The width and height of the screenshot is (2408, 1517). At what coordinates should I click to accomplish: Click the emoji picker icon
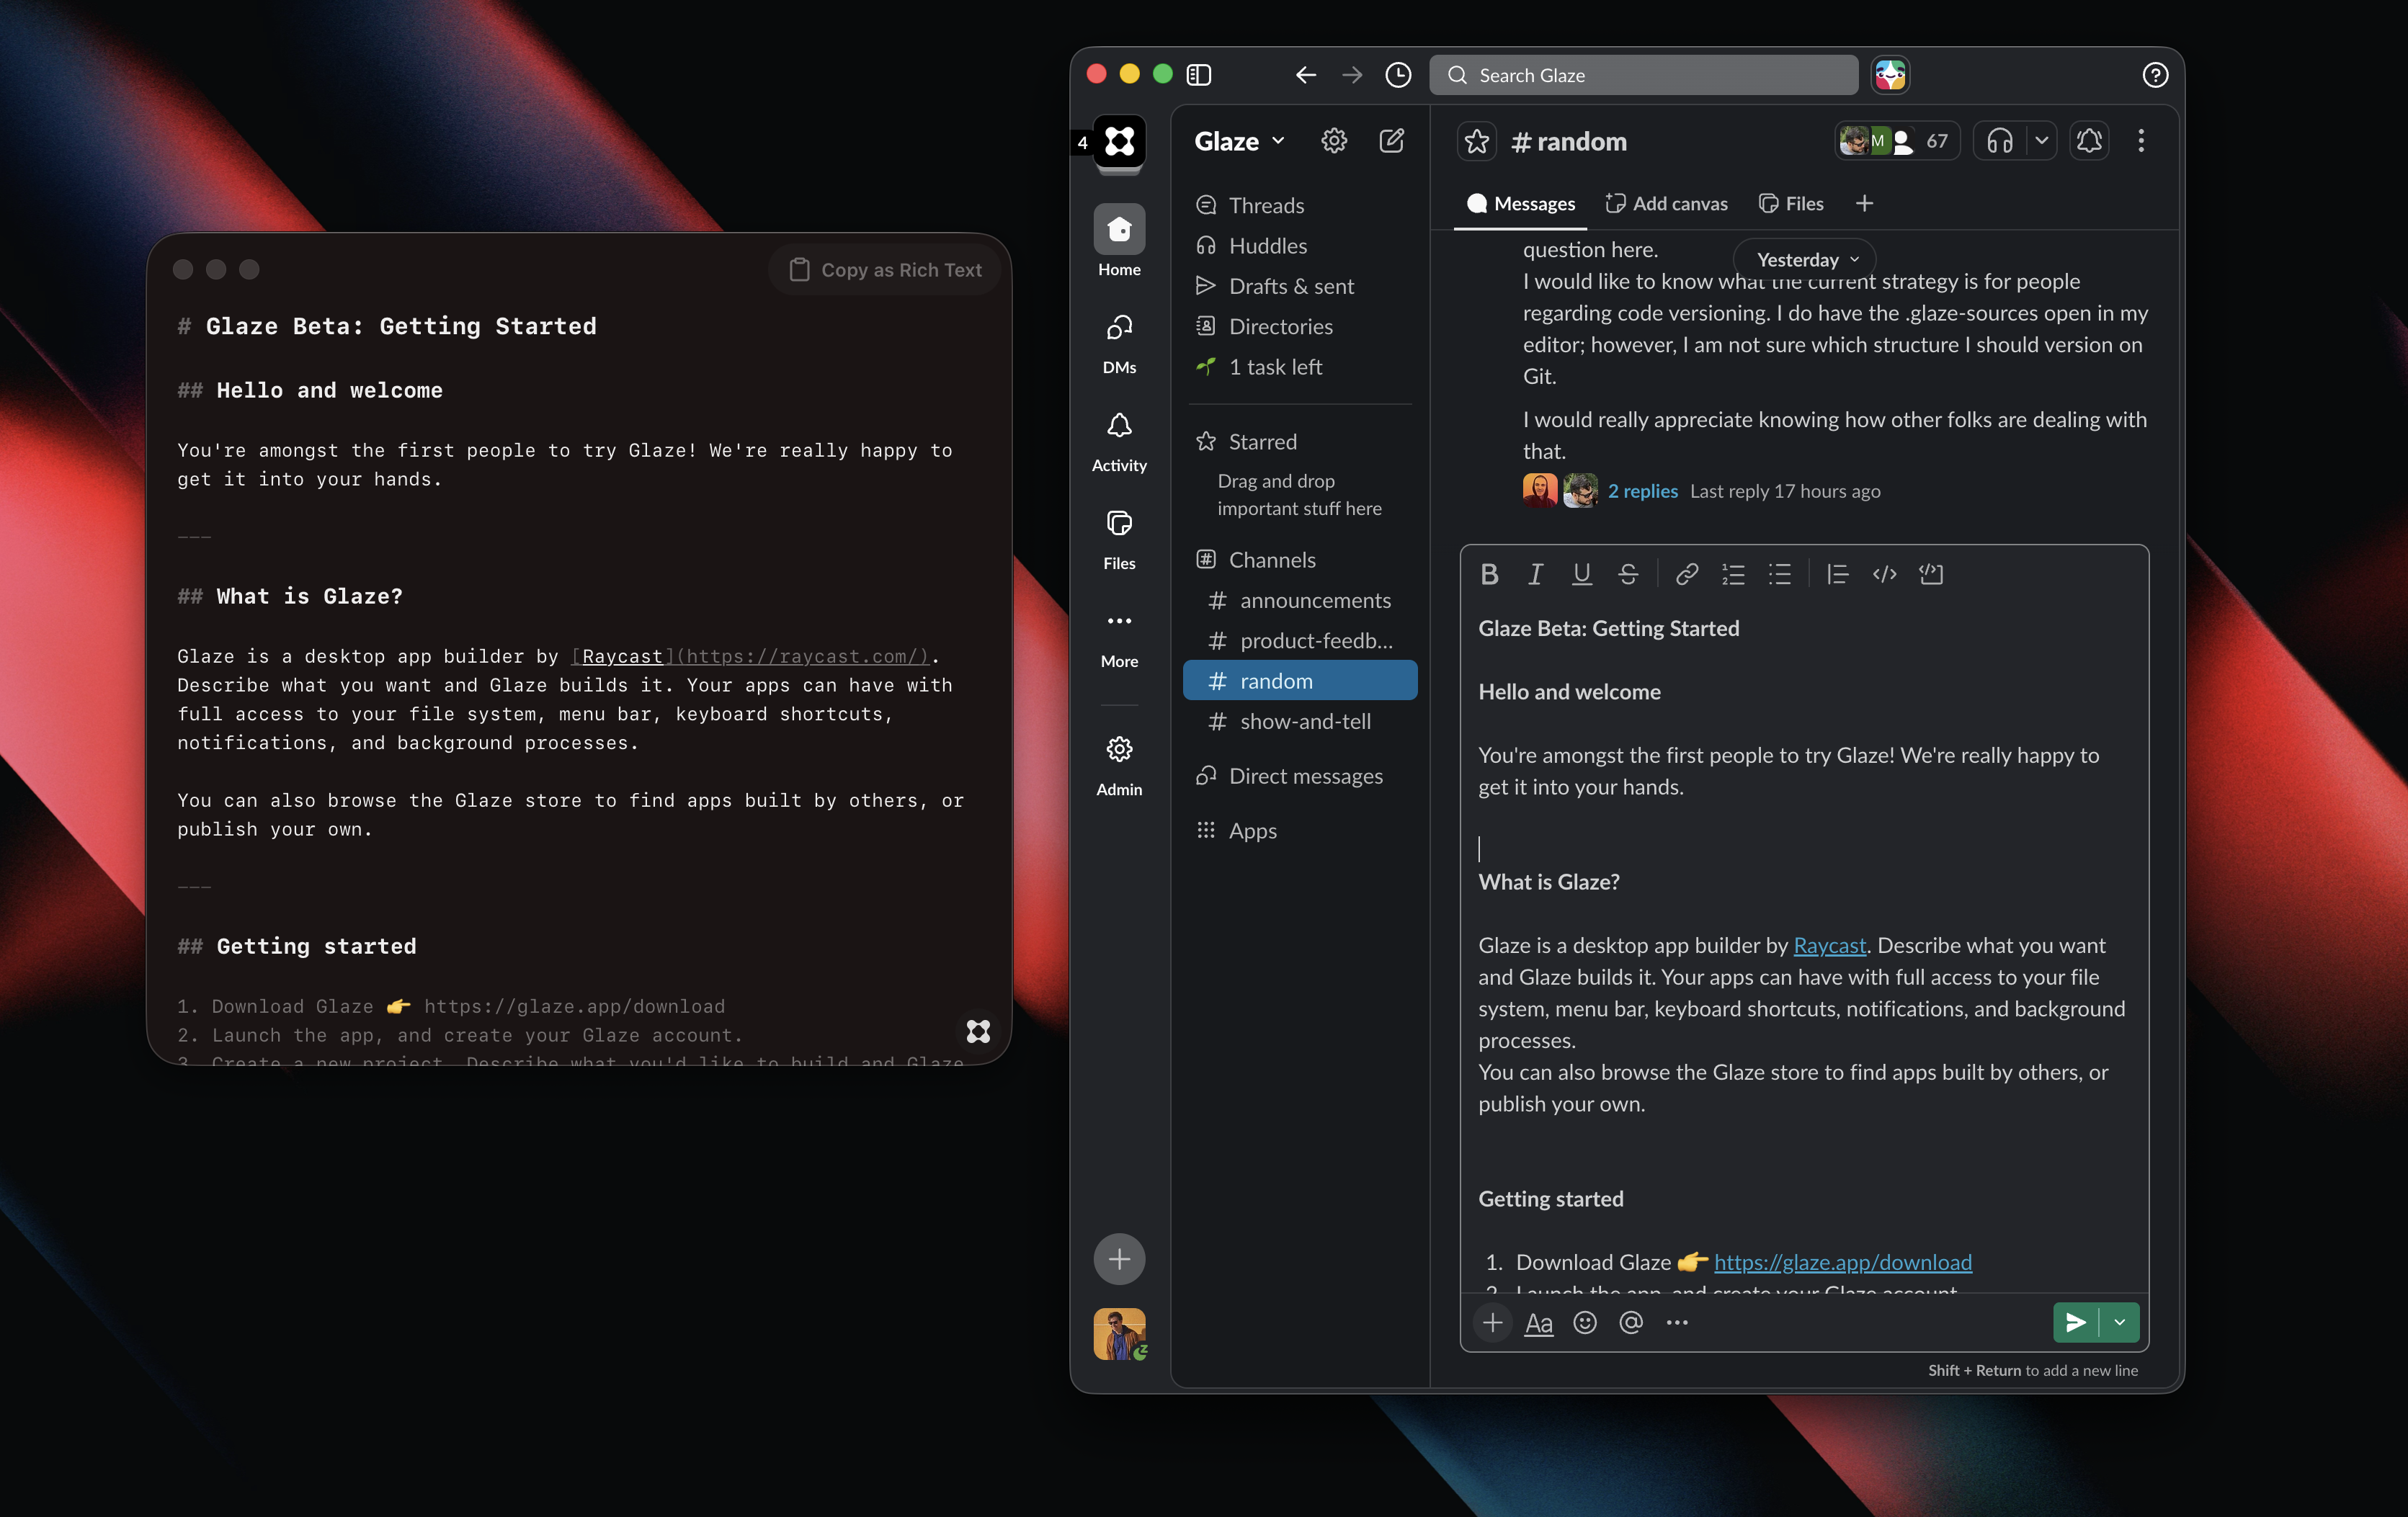pos(1584,1323)
